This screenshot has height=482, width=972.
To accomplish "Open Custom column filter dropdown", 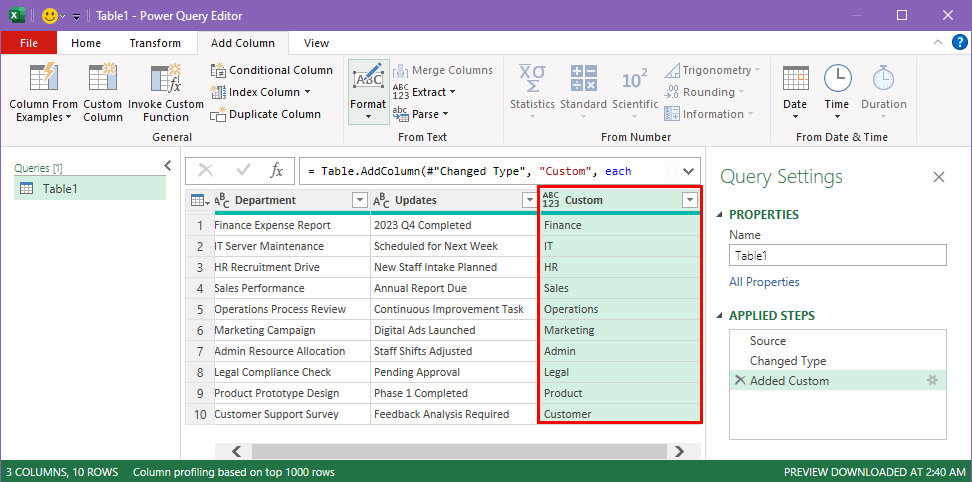I will coord(689,200).
